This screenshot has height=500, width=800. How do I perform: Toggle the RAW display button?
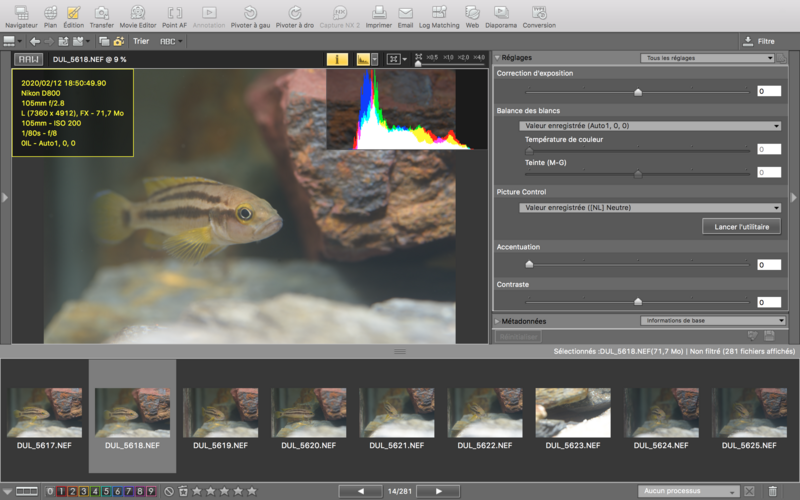coord(29,60)
